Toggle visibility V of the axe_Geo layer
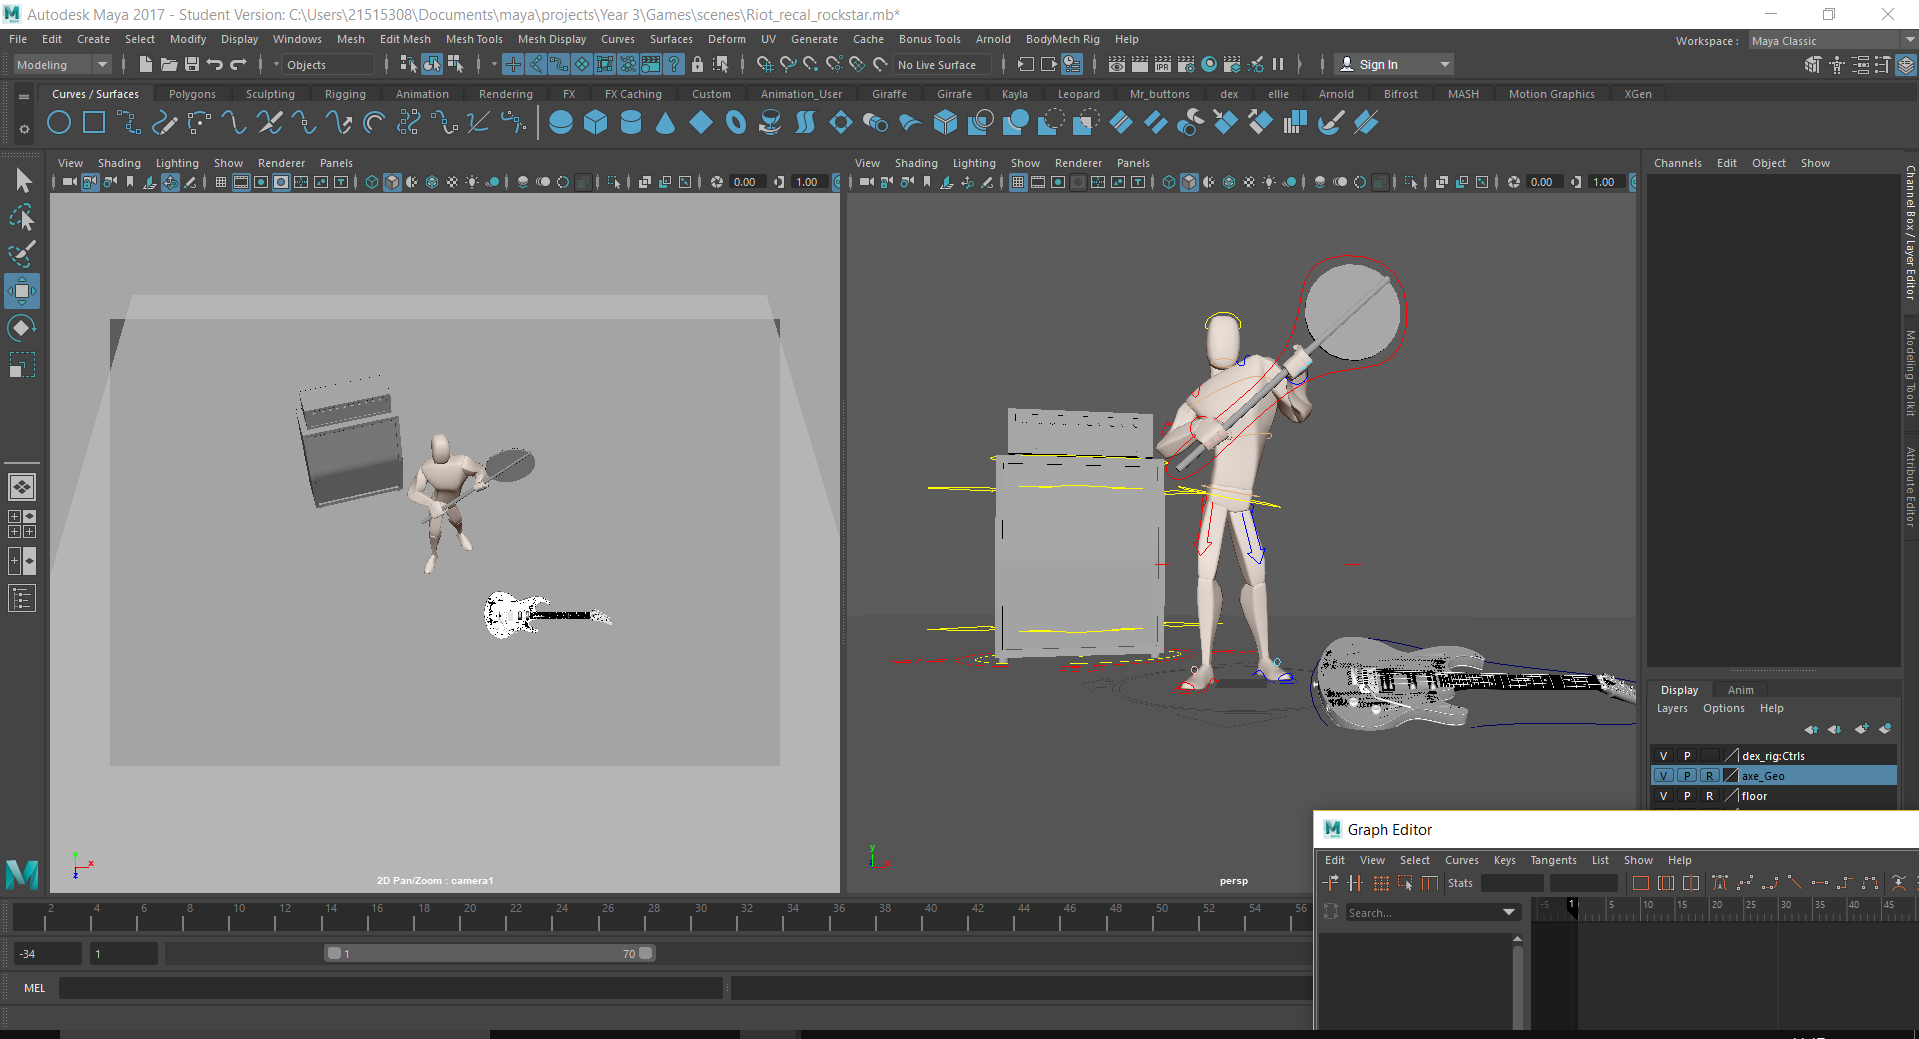The image size is (1919, 1039). 1664,776
